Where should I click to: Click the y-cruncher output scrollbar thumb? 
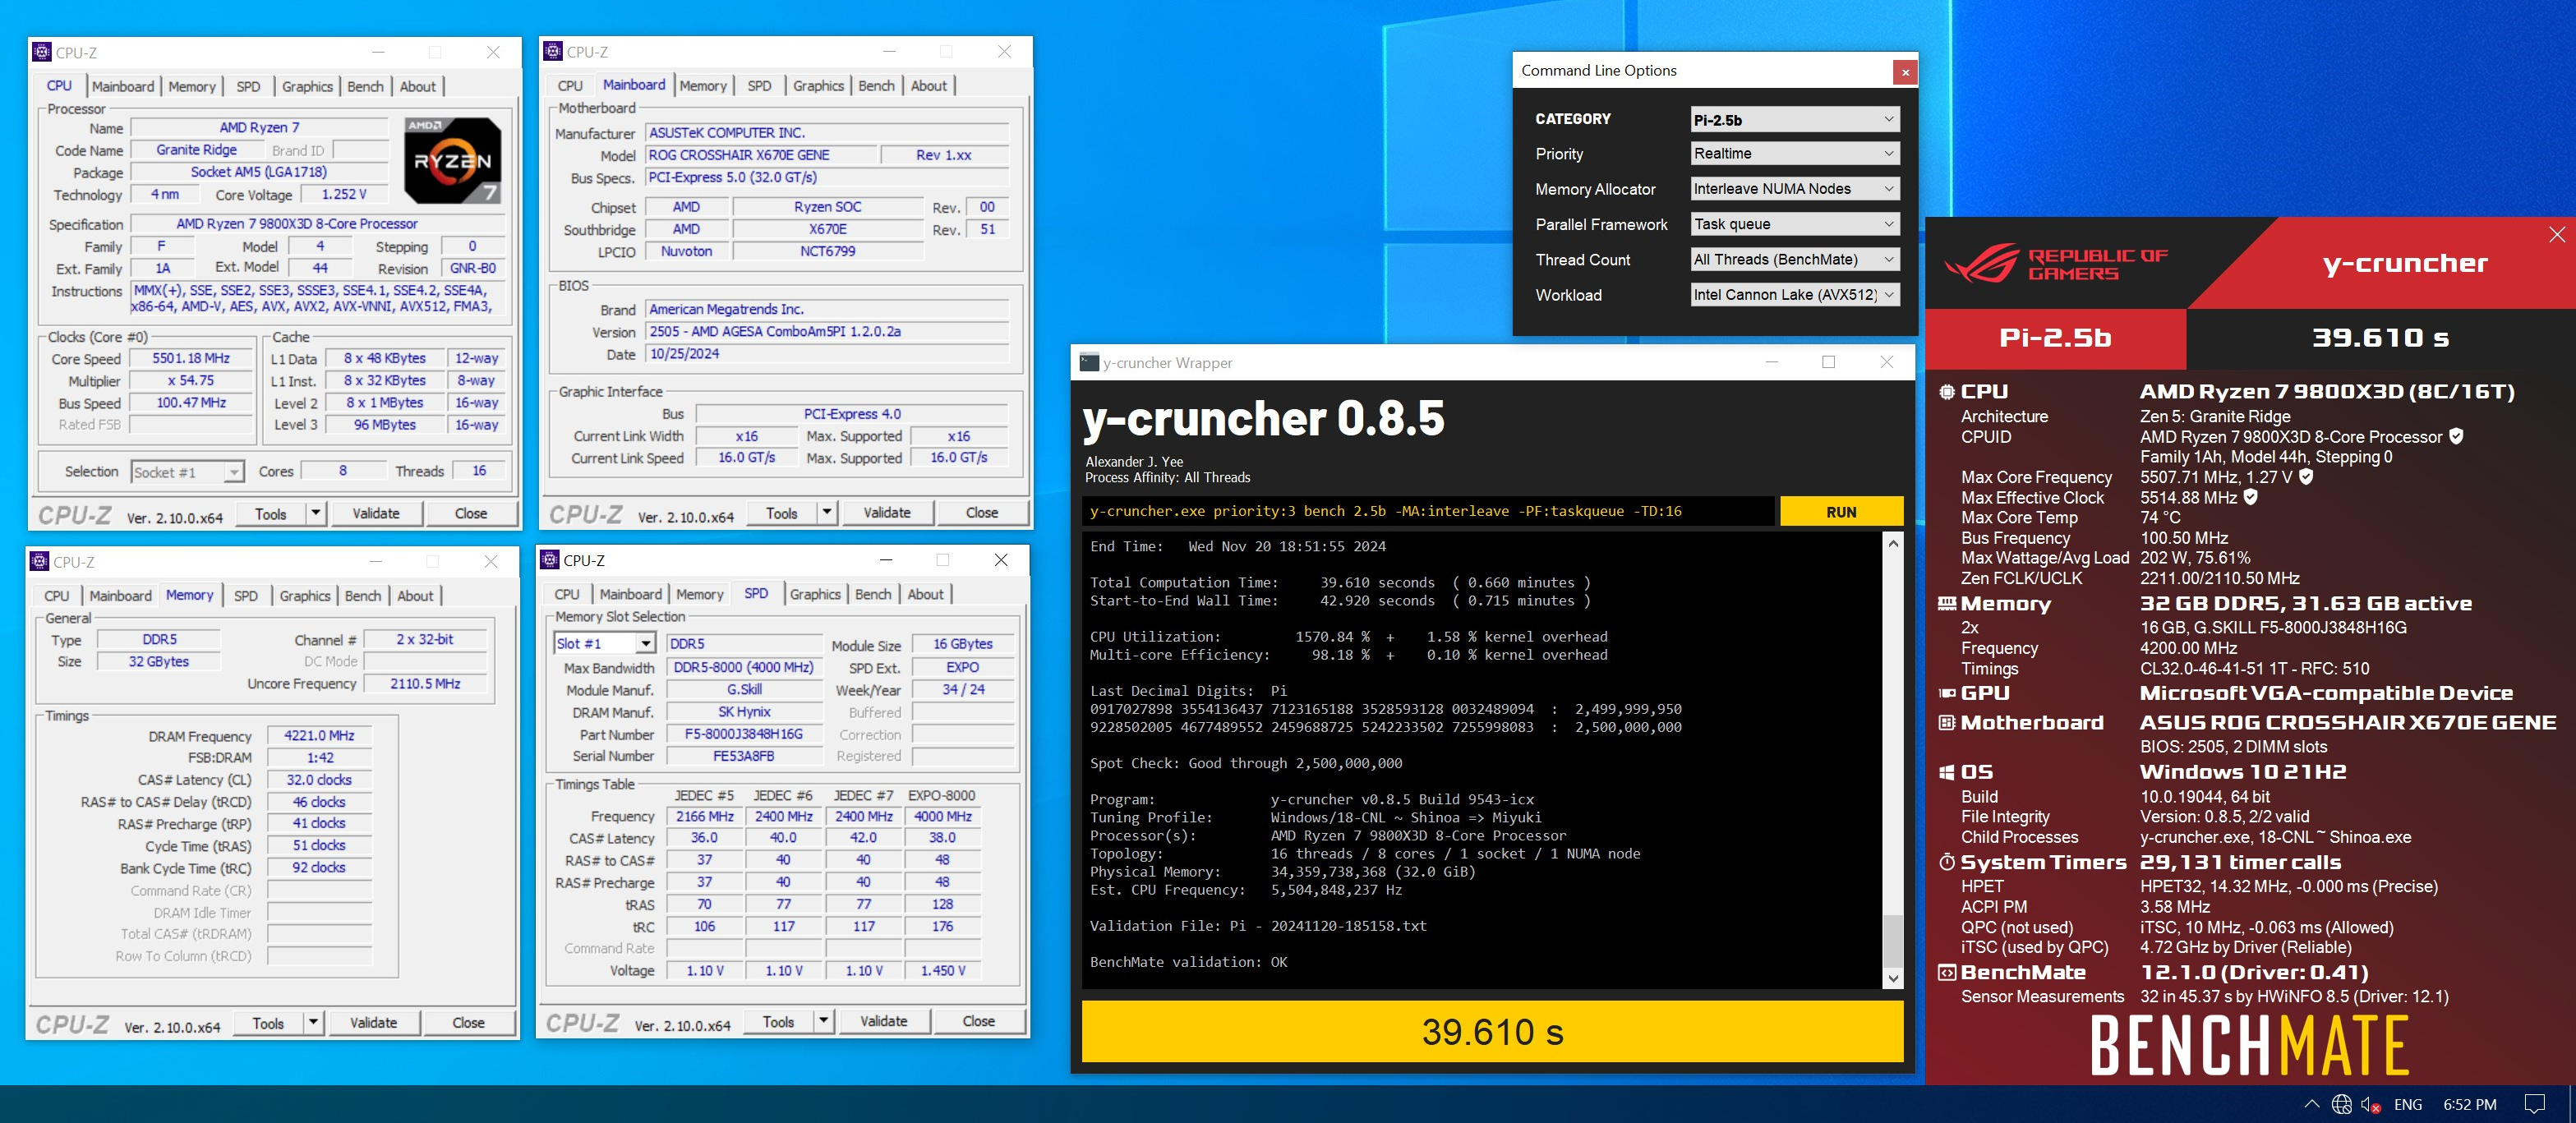coord(1892,940)
